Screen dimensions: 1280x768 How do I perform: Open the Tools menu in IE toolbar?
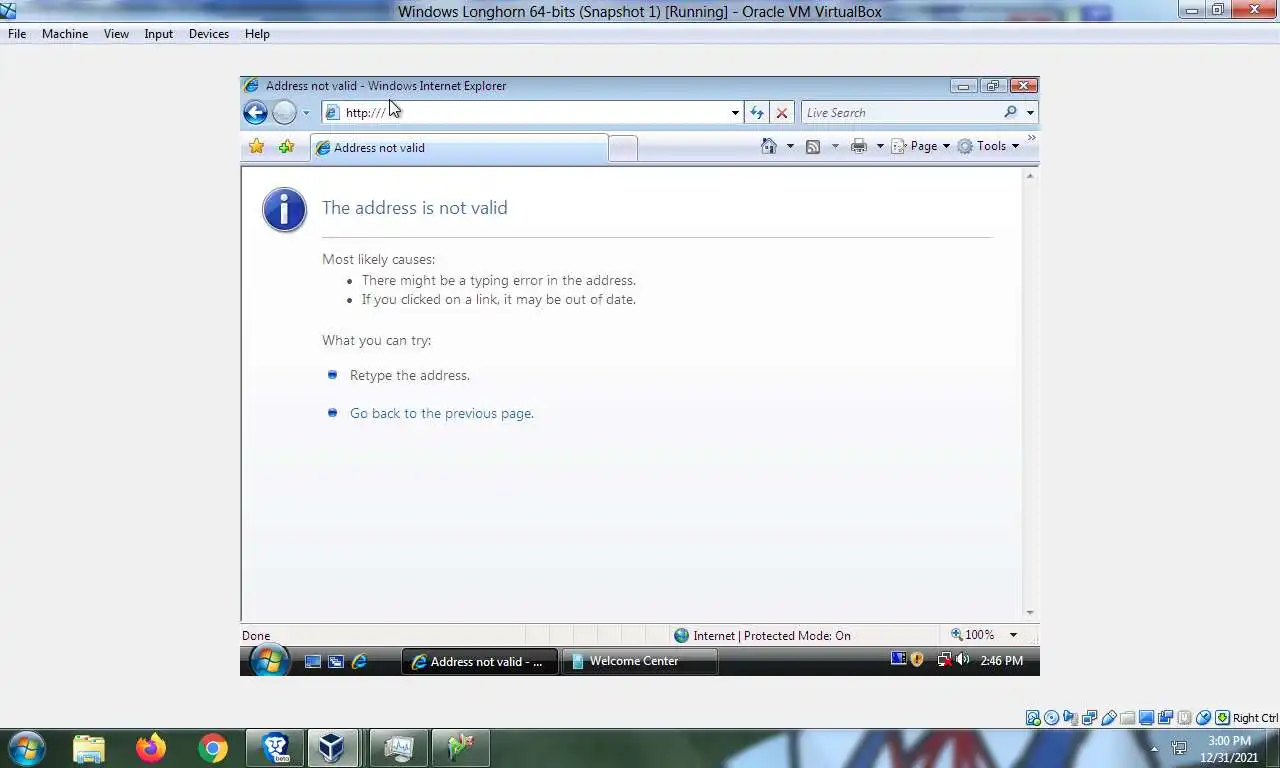pos(988,146)
